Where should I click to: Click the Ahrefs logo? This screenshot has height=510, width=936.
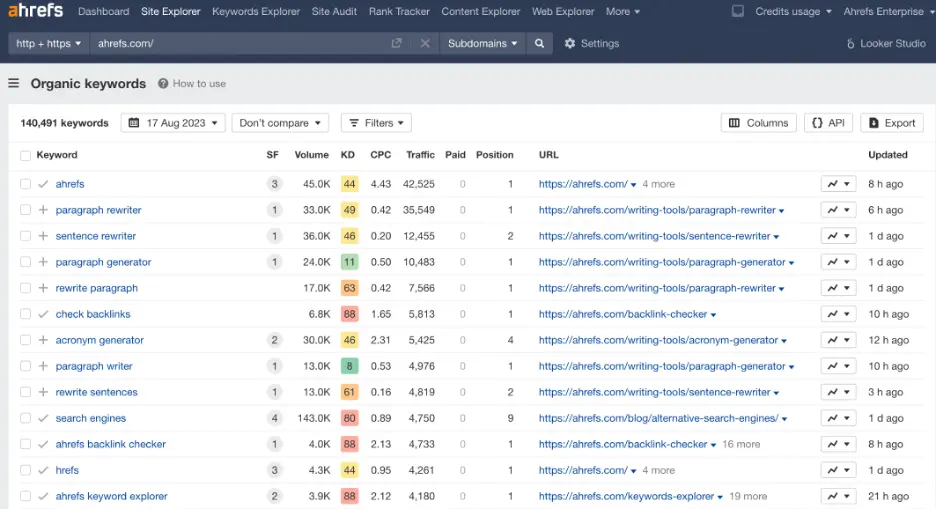pos(35,11)
